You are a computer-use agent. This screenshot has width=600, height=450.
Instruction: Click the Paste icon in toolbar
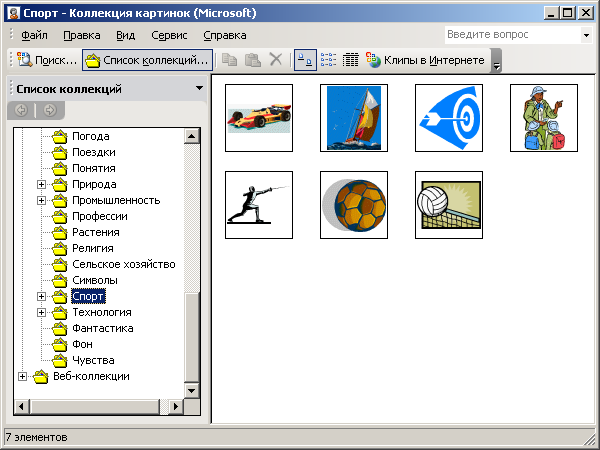[x=253, y=60]
